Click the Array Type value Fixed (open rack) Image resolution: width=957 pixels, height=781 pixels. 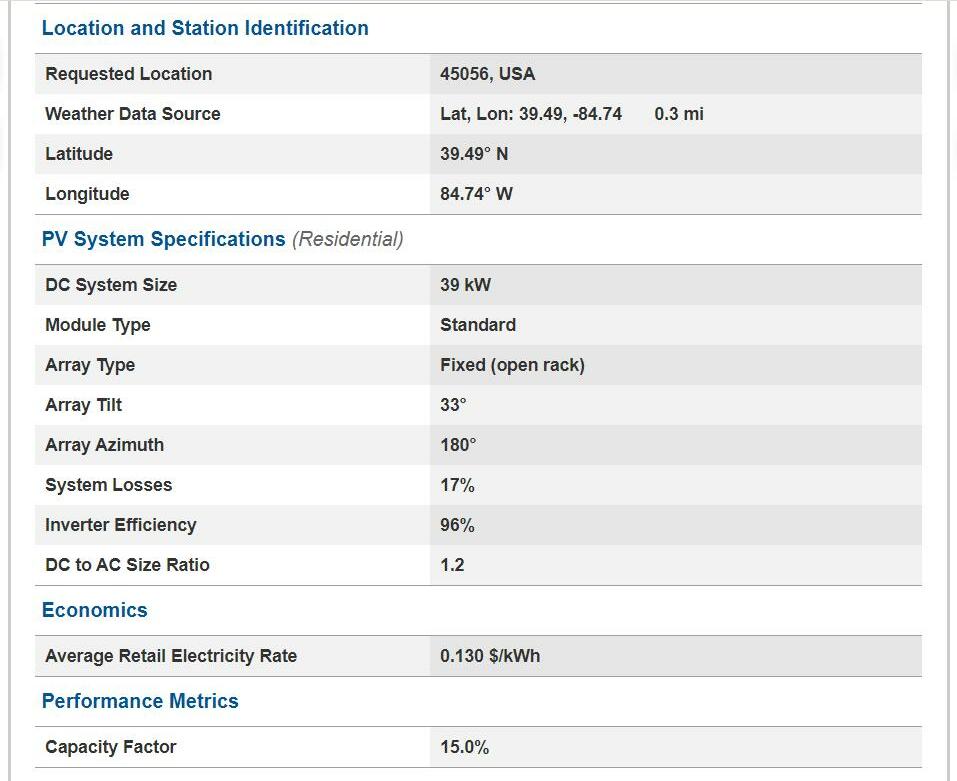[x=512, y=365]
